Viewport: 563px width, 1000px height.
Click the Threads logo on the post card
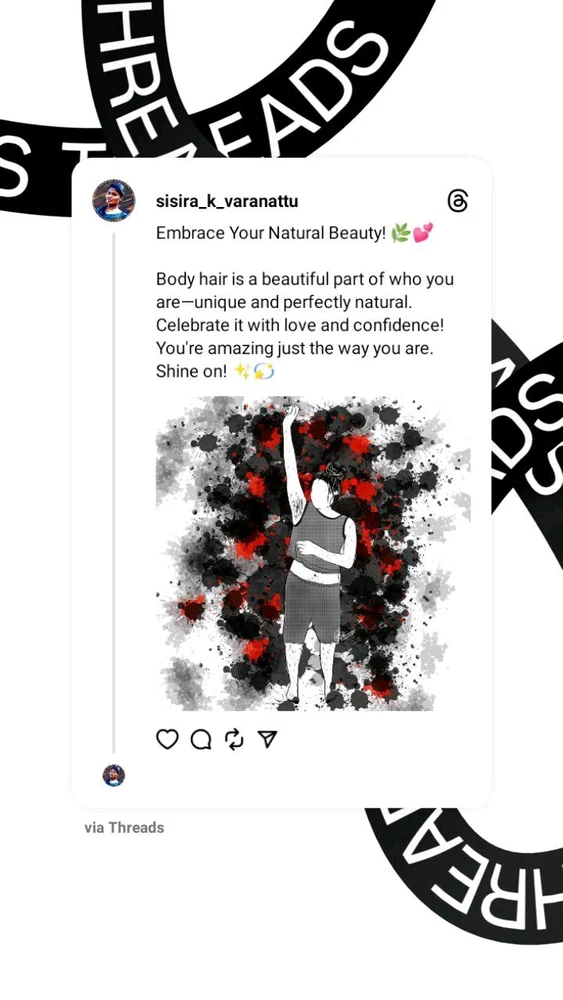point(458,202)
